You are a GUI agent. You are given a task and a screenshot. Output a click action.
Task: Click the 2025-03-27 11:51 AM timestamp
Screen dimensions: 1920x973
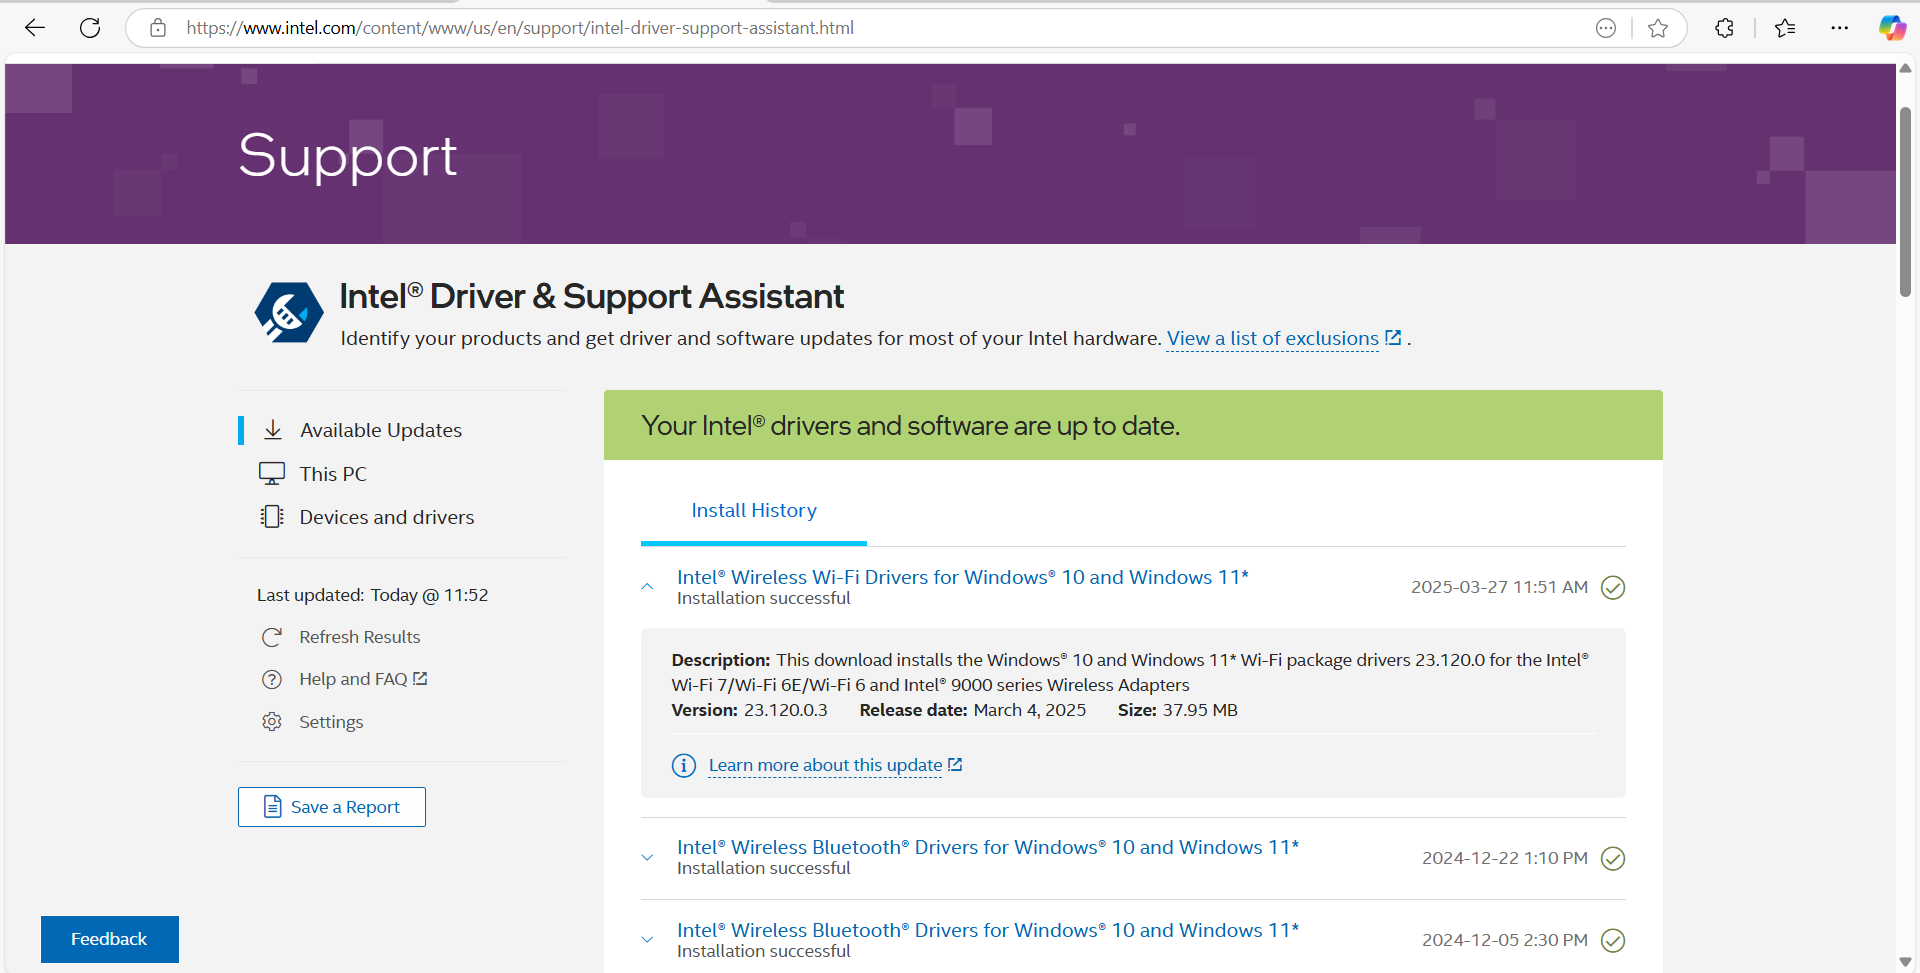click(1499, 587)
